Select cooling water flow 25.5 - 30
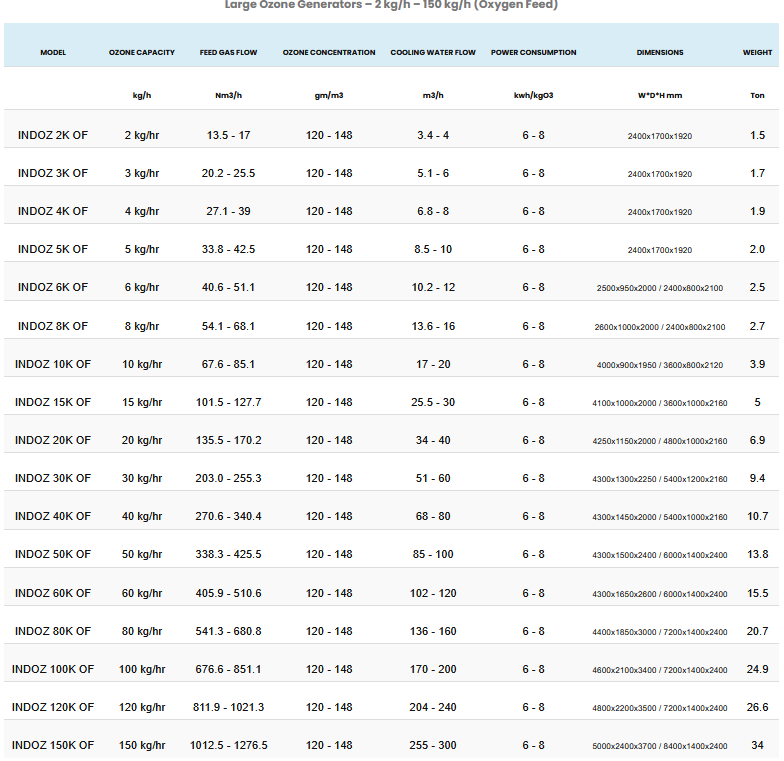 tap(433, 402)
